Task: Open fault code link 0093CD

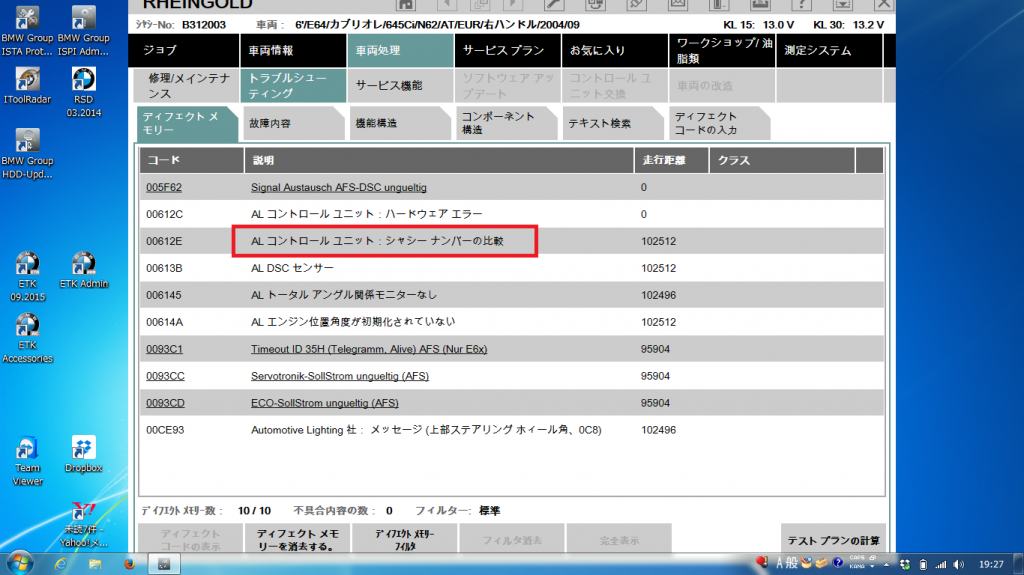Action: pos(165,403)
